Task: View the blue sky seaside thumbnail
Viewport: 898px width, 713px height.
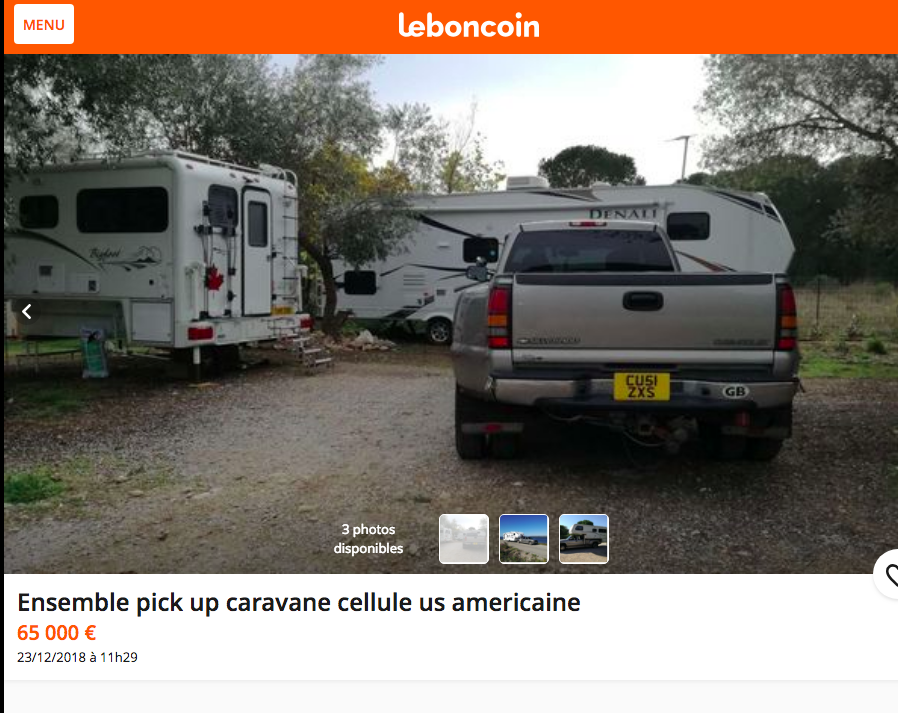Action: (x=523, y=539)
